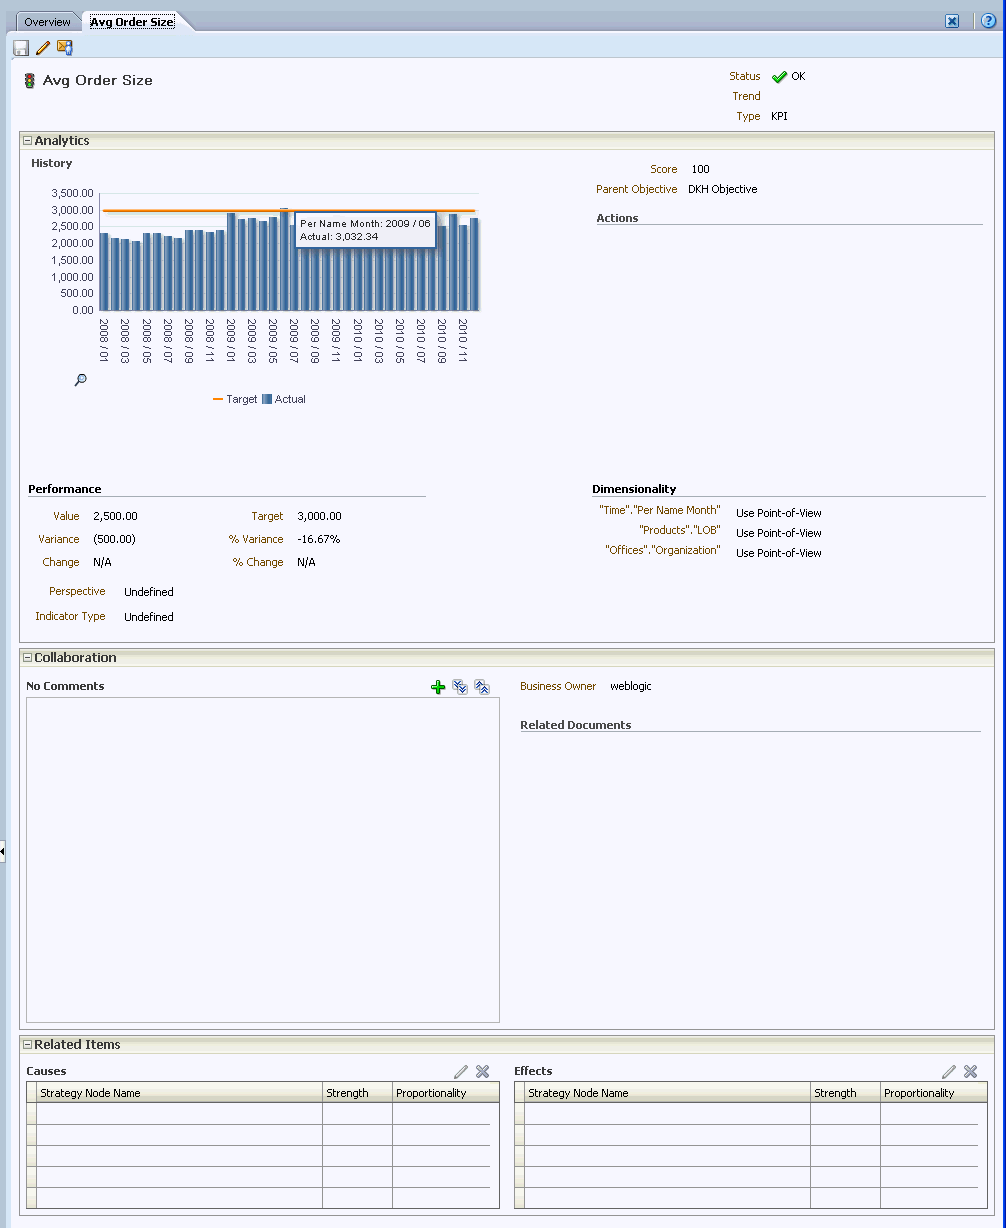Click inside the comments box
This screenshot has width=1006, height=1228.
point(262,860)
